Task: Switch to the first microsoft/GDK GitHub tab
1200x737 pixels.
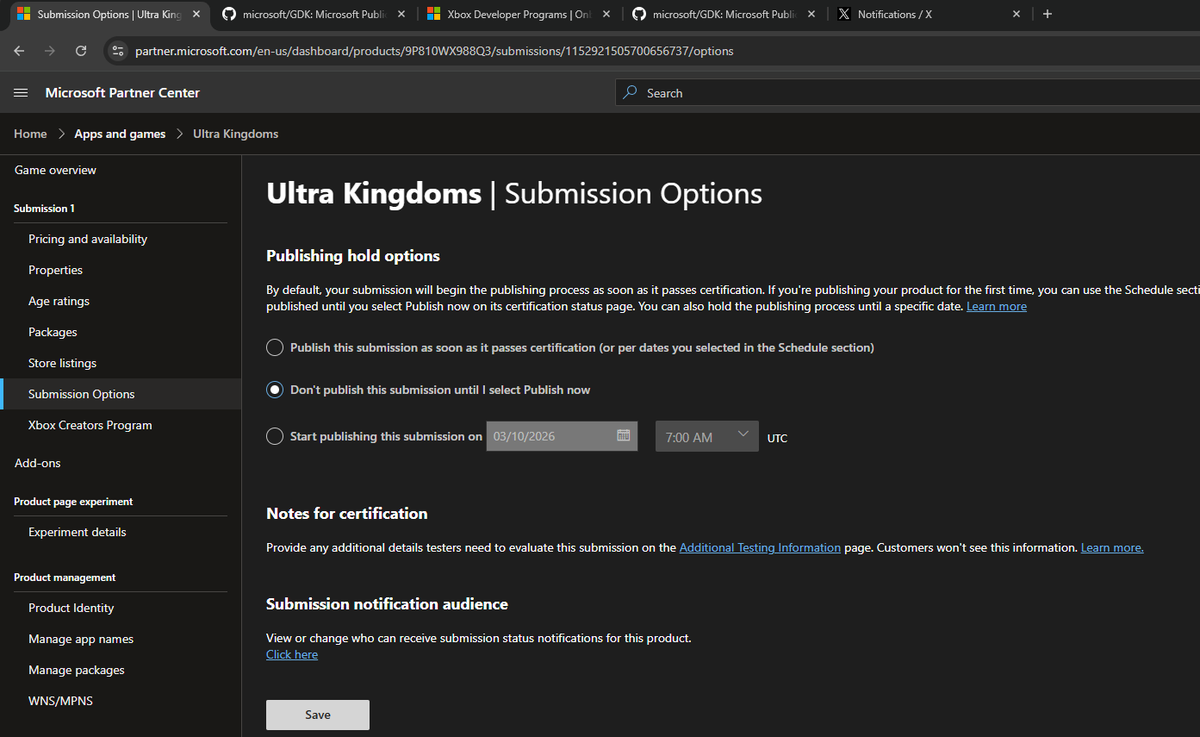Action: 313,14
